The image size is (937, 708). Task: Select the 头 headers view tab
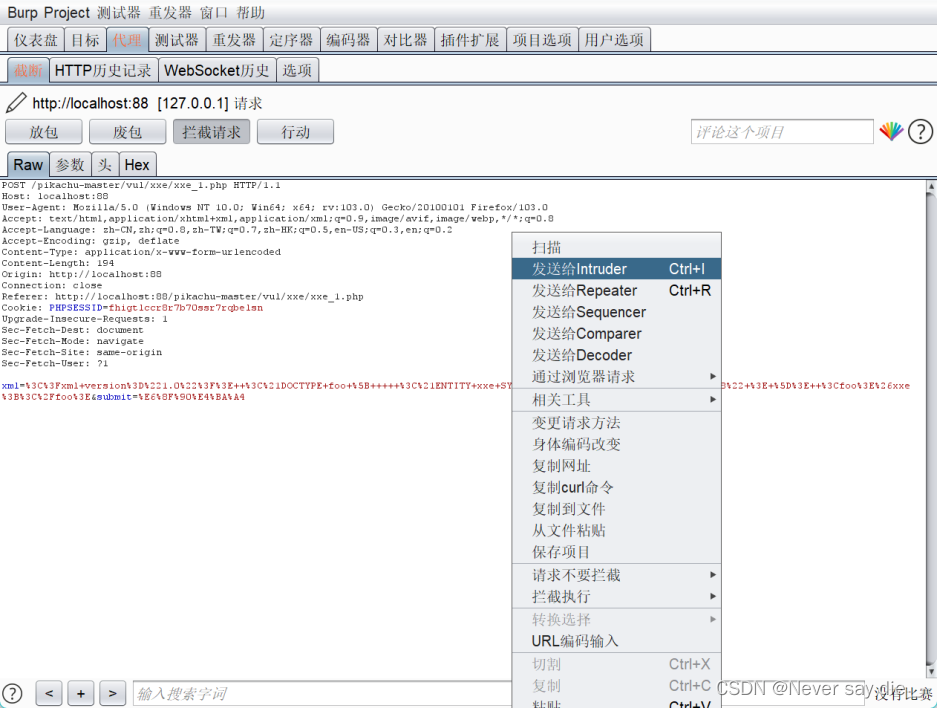tap(105, 164)
